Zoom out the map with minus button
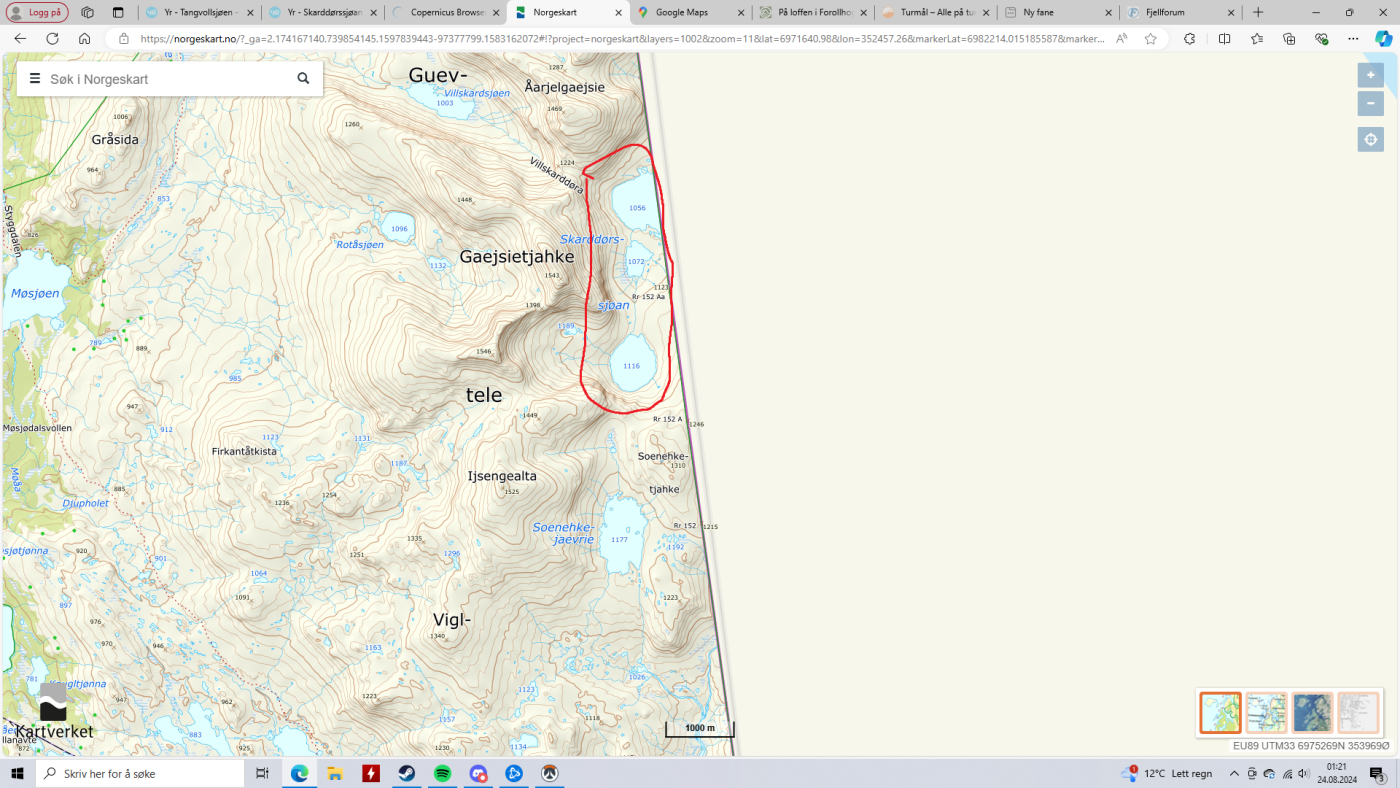The height and width of the screenshot is (788, 1400). coord(1370,103)
